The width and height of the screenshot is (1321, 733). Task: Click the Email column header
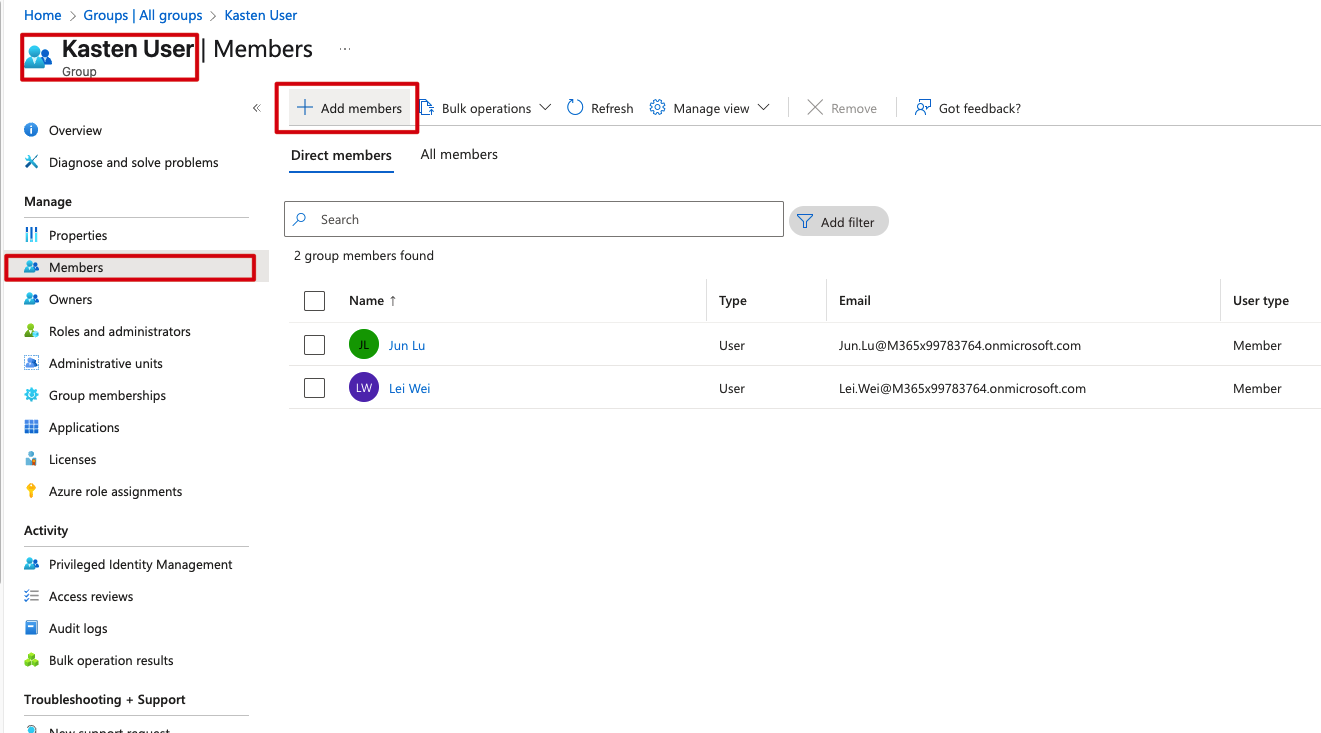(855, 300)
